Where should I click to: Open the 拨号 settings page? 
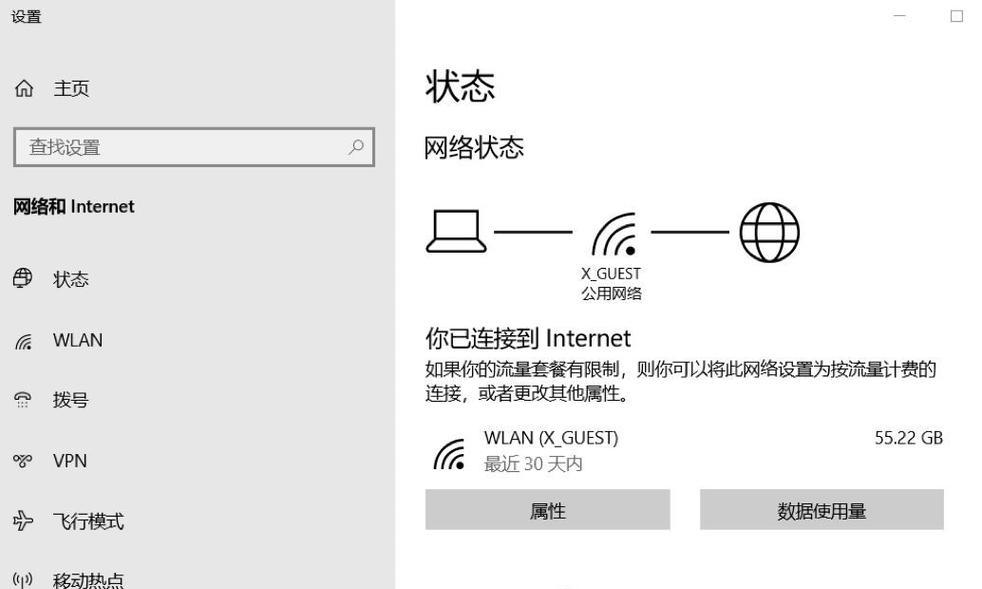71,400
